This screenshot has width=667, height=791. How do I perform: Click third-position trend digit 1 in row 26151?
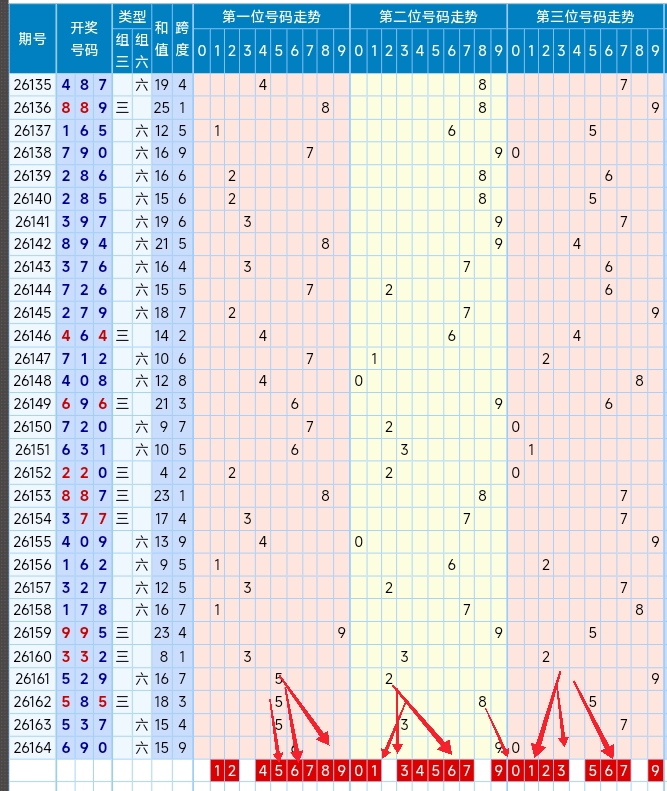pyautogui.click(x=531, y=449)
